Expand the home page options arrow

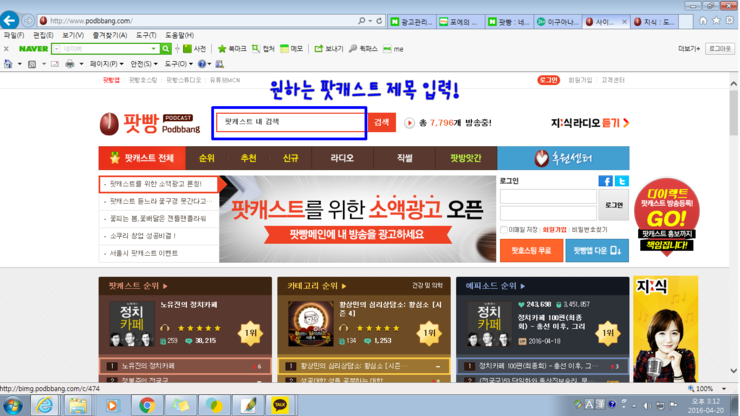pos(20,64)
